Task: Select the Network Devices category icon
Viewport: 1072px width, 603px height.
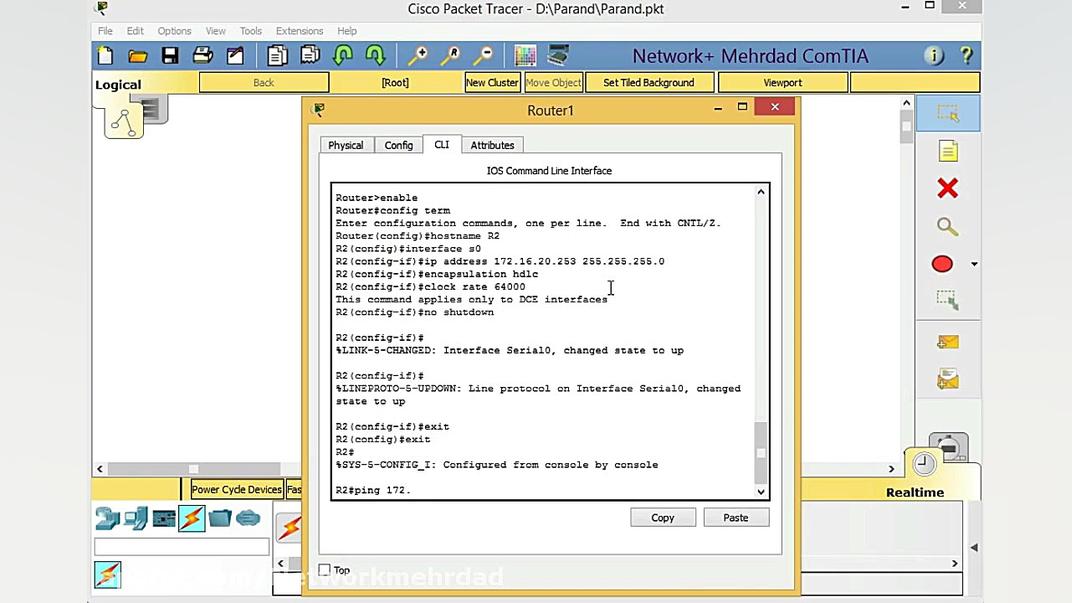Action: click(x=107, y=518)
